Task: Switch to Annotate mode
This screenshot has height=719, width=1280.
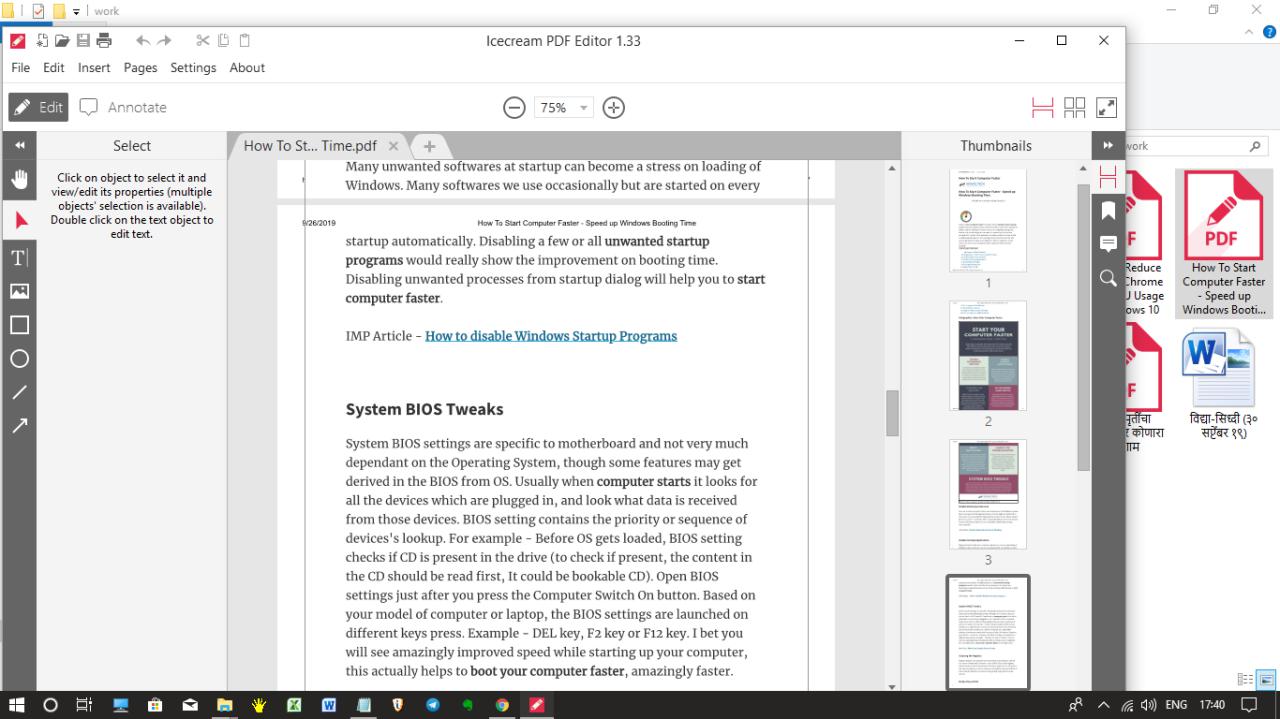Action: tap(123, 107)
